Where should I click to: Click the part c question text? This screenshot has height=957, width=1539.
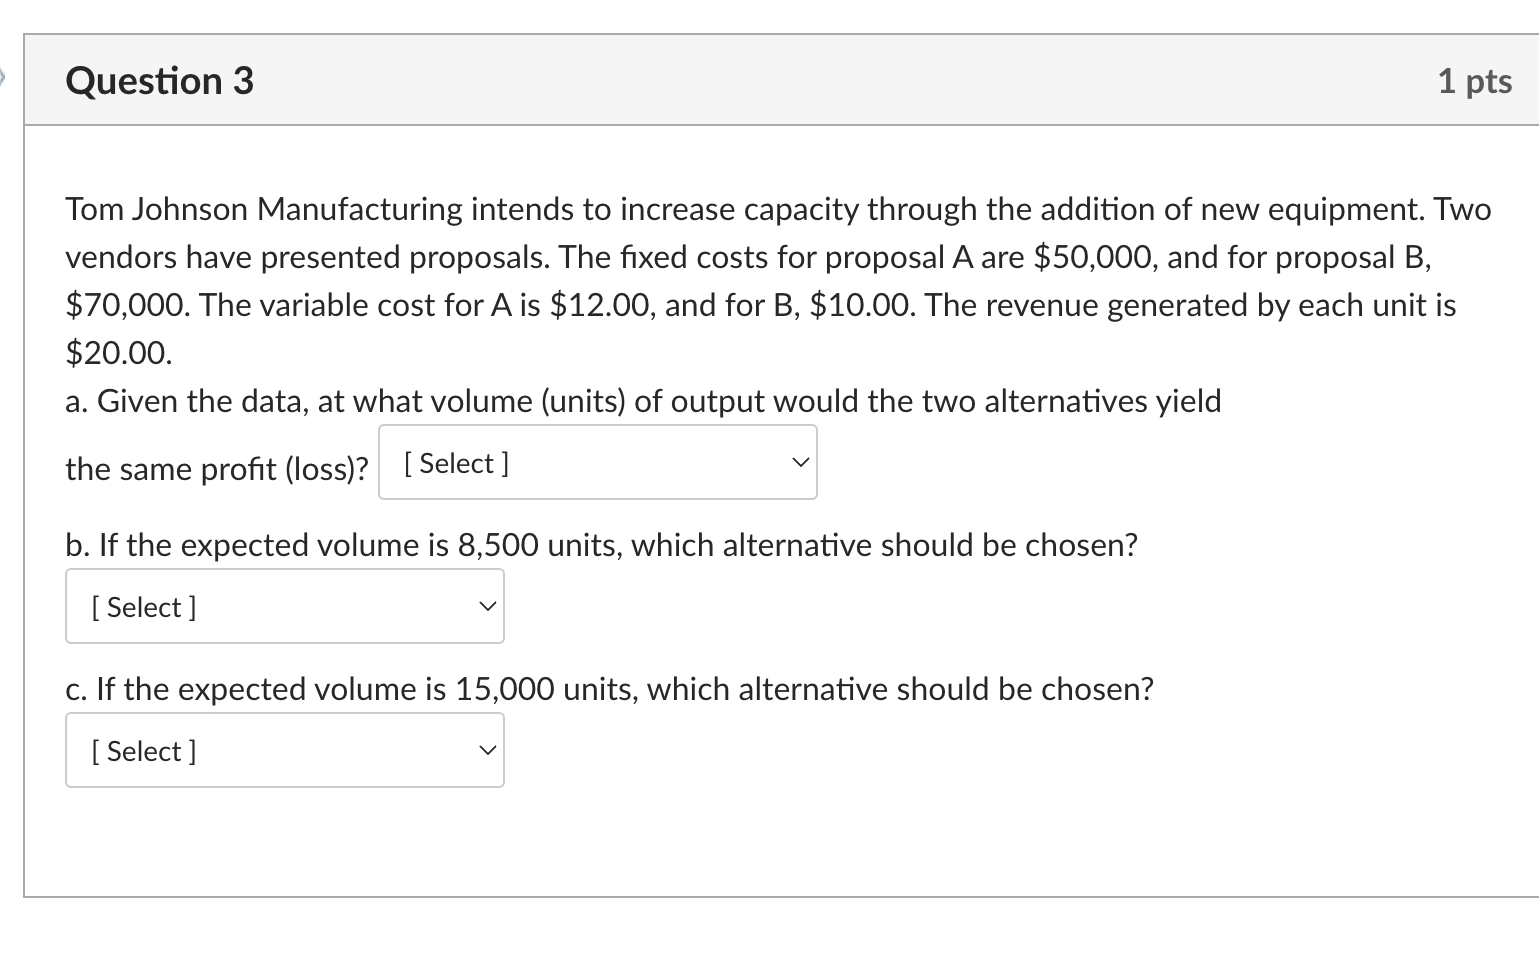point(609,689)
